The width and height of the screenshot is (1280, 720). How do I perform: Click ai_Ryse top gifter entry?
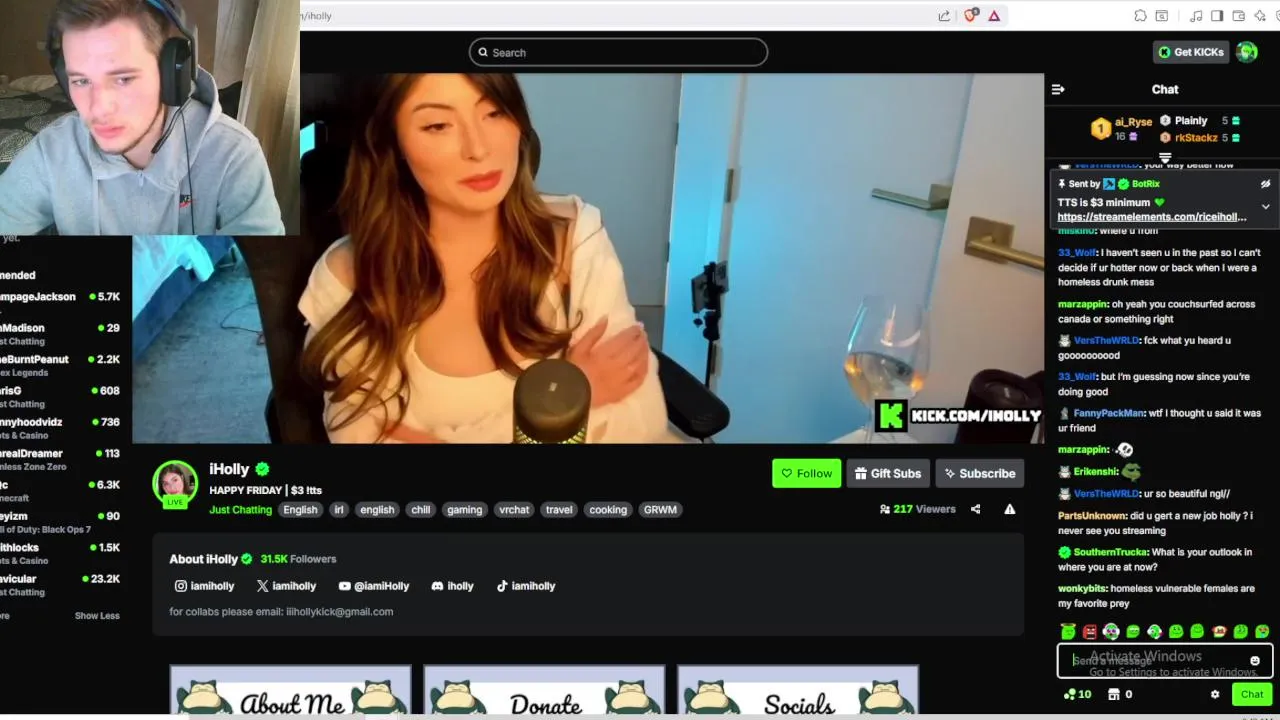pyautogui.click(x=1121, y=128)
